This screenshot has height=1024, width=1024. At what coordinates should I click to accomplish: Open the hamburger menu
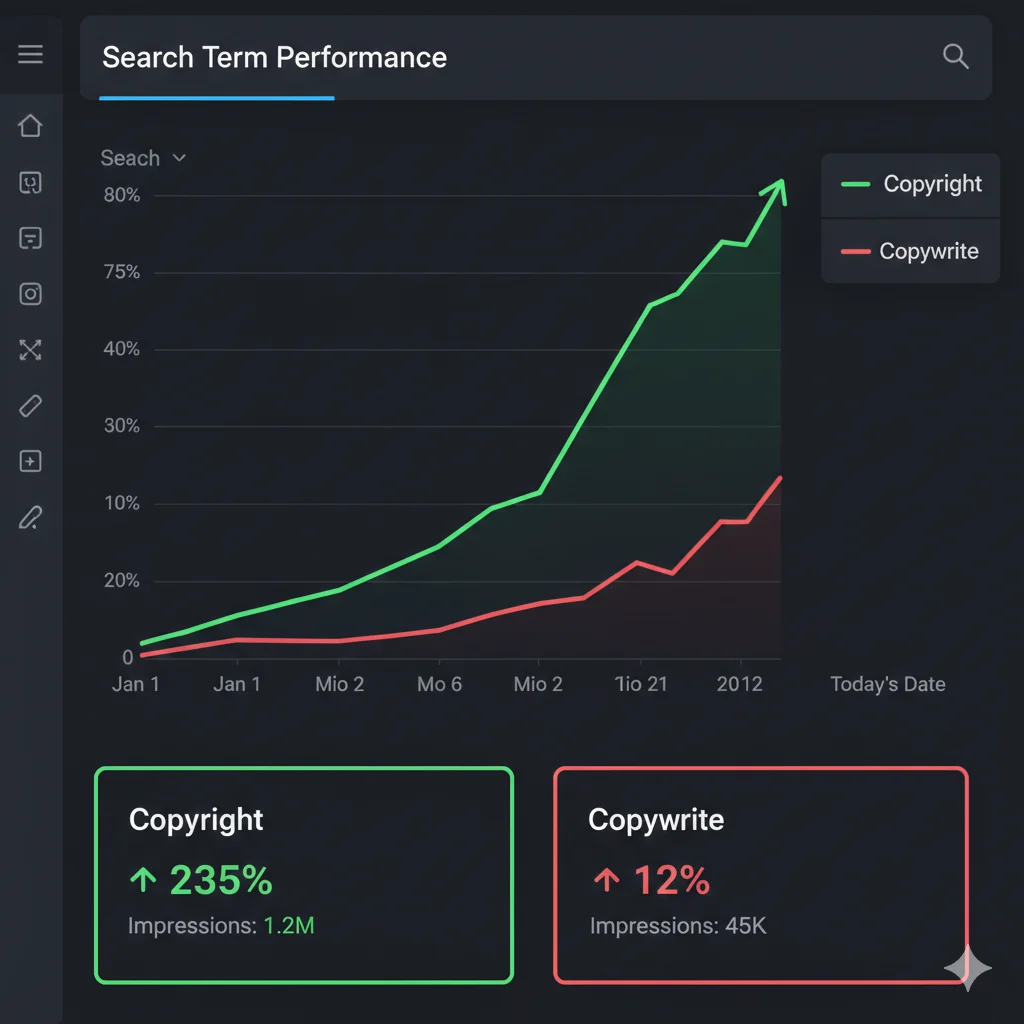click(30, 54)
